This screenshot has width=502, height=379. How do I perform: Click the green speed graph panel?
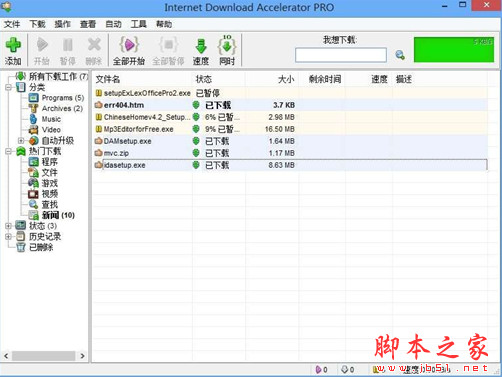(454, 49)
